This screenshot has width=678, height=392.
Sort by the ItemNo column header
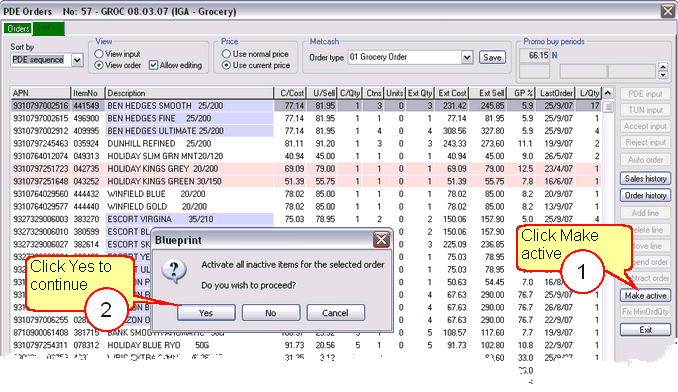[88, 93]
